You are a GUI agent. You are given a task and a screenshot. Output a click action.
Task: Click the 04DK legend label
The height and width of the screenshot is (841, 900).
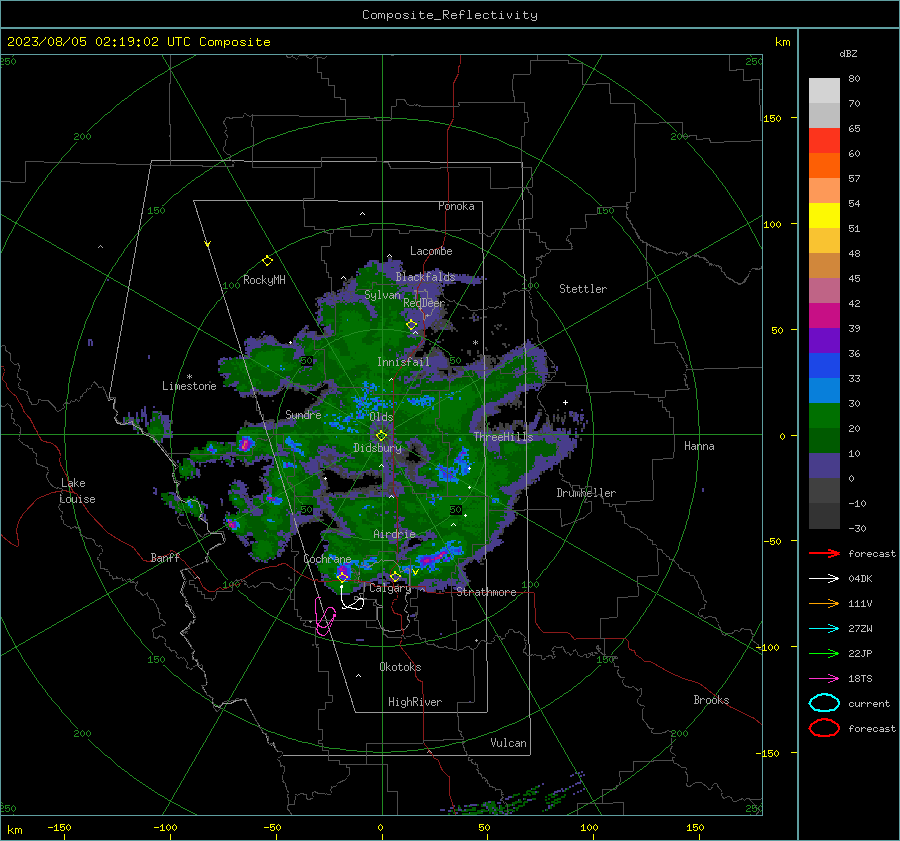[x=860, y=579]
